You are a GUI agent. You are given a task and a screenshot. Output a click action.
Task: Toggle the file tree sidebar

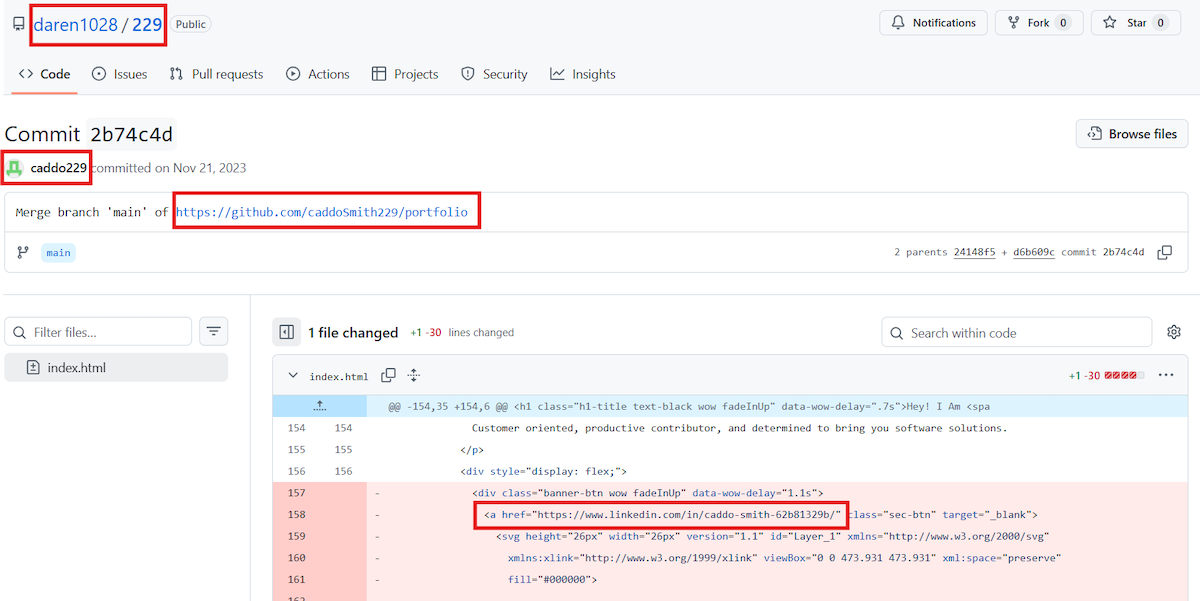(x=287, y=332)
